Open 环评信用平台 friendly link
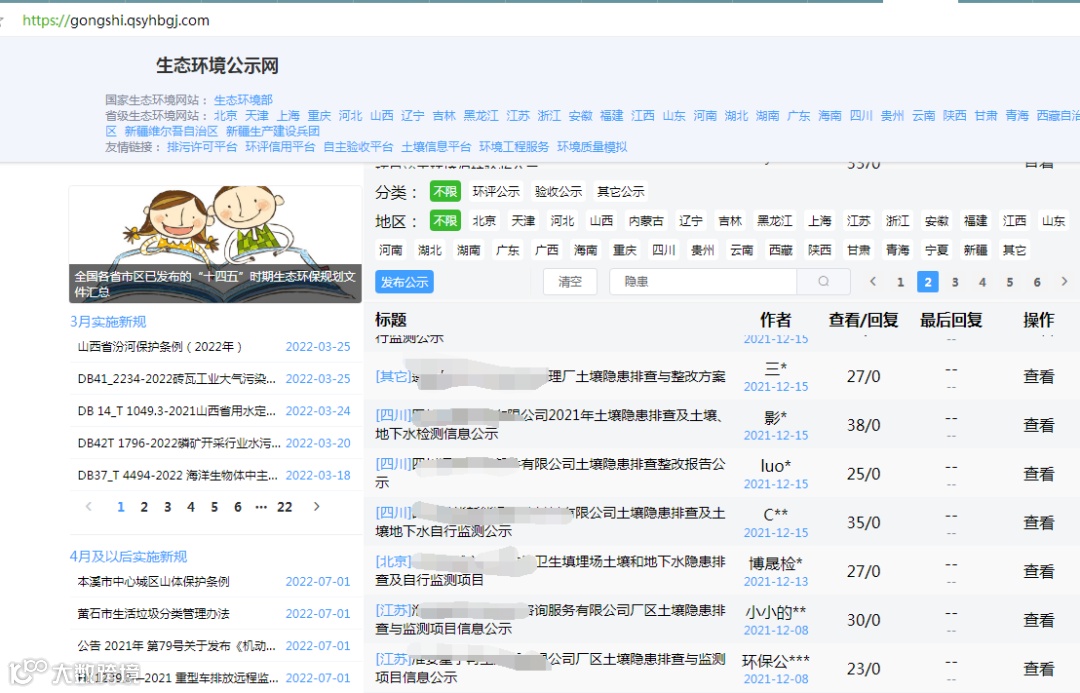Image resolution: width=1080 pixels, height=693 pixels. (280, 147)
